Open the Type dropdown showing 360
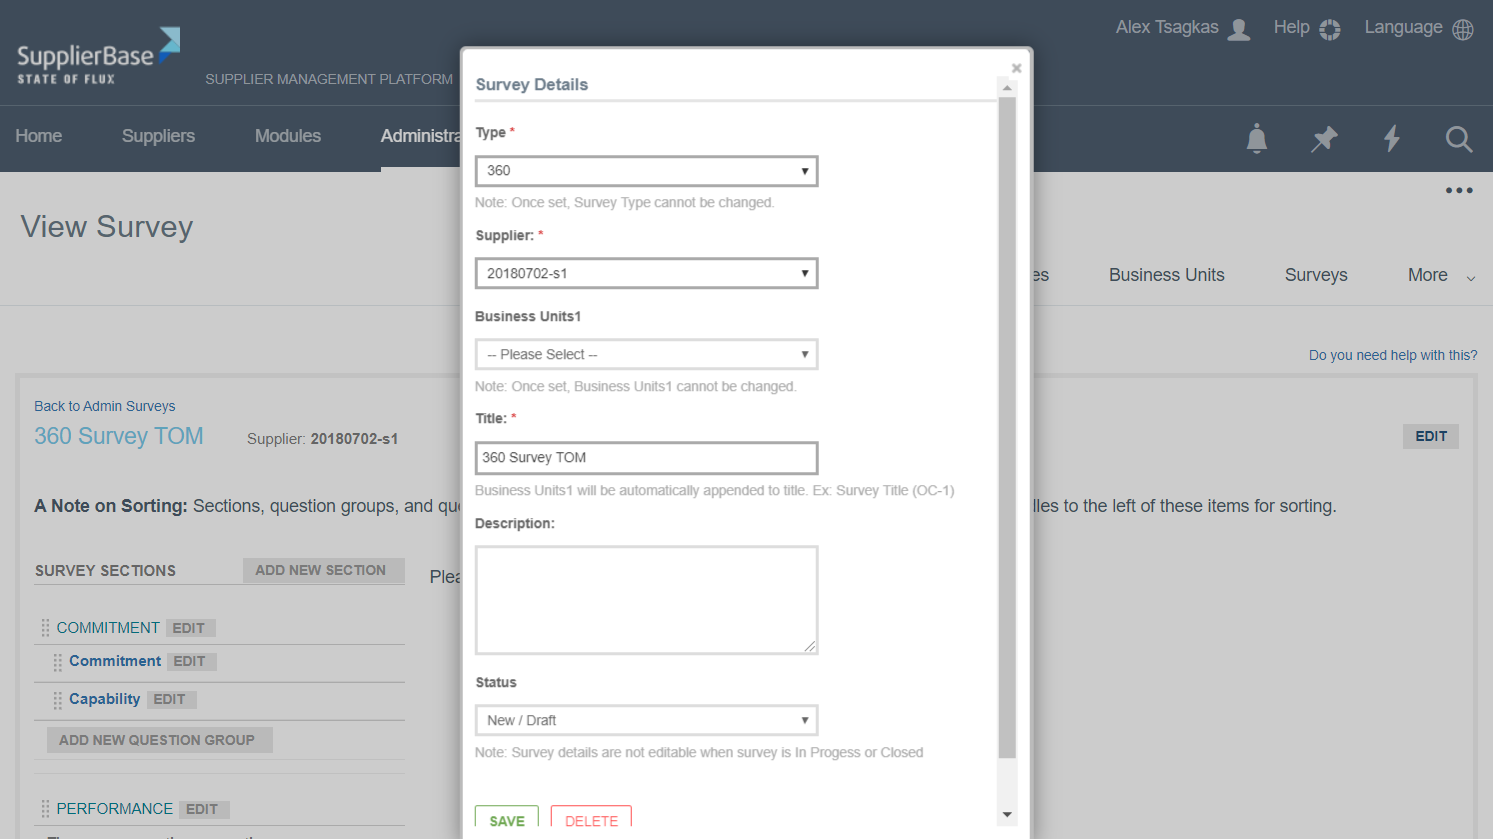The image size is (1493, 839). tap(646, 171)
